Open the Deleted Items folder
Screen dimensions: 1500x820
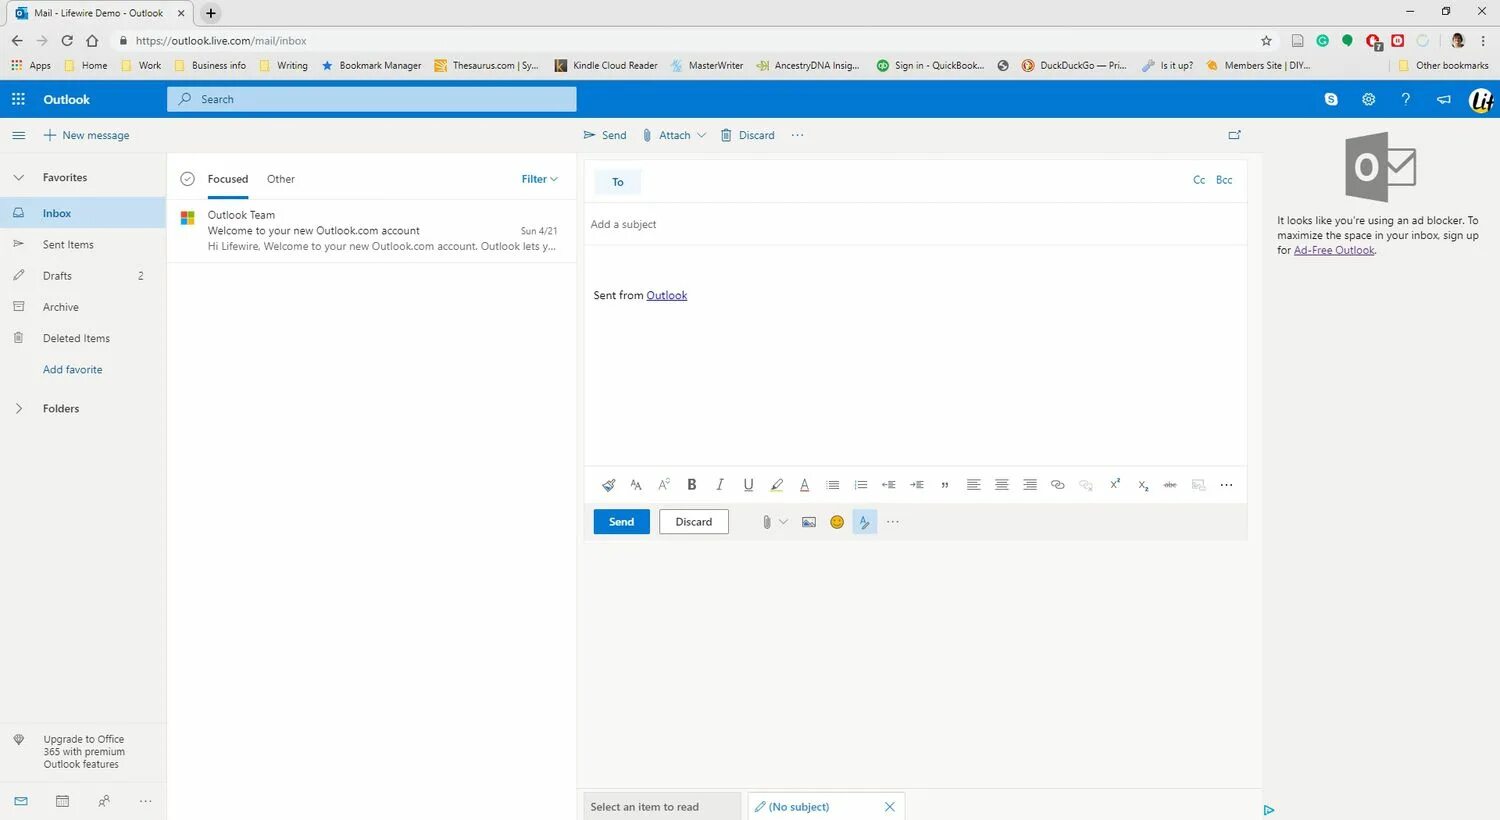click(x=83, y=338)
